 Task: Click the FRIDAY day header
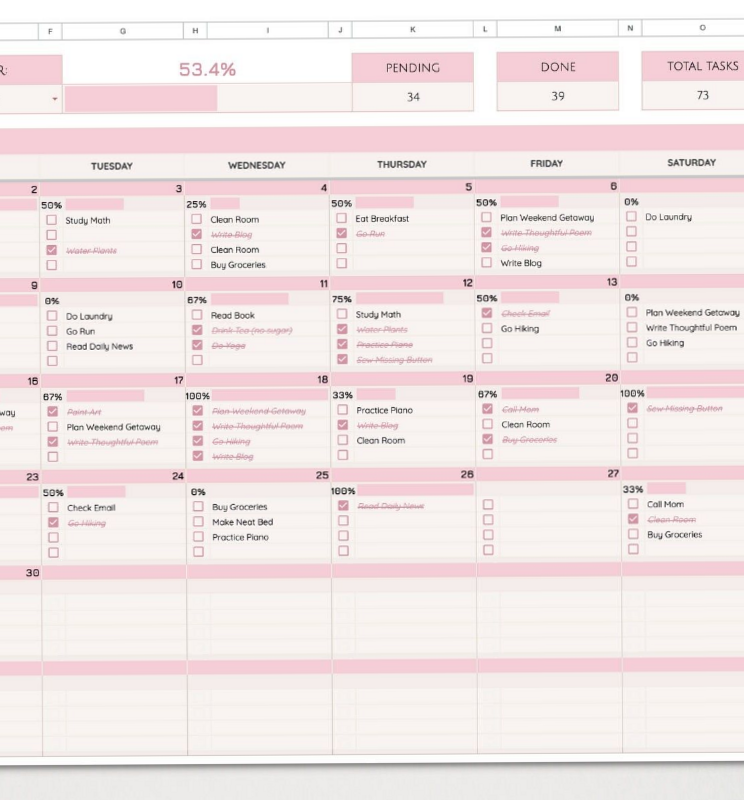[x=547, y=163]
